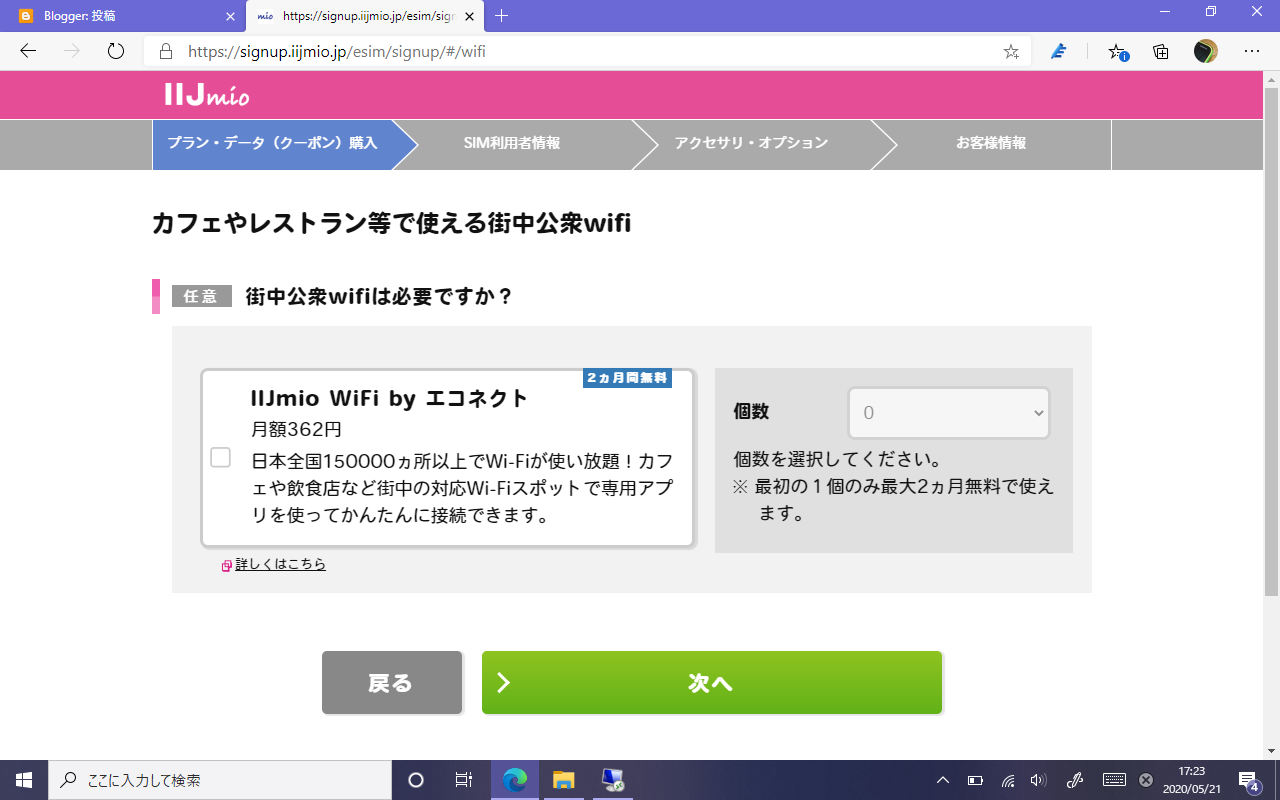Open the Favorites list icon
Viewport: 1280px width, 800px height.
1117,51
